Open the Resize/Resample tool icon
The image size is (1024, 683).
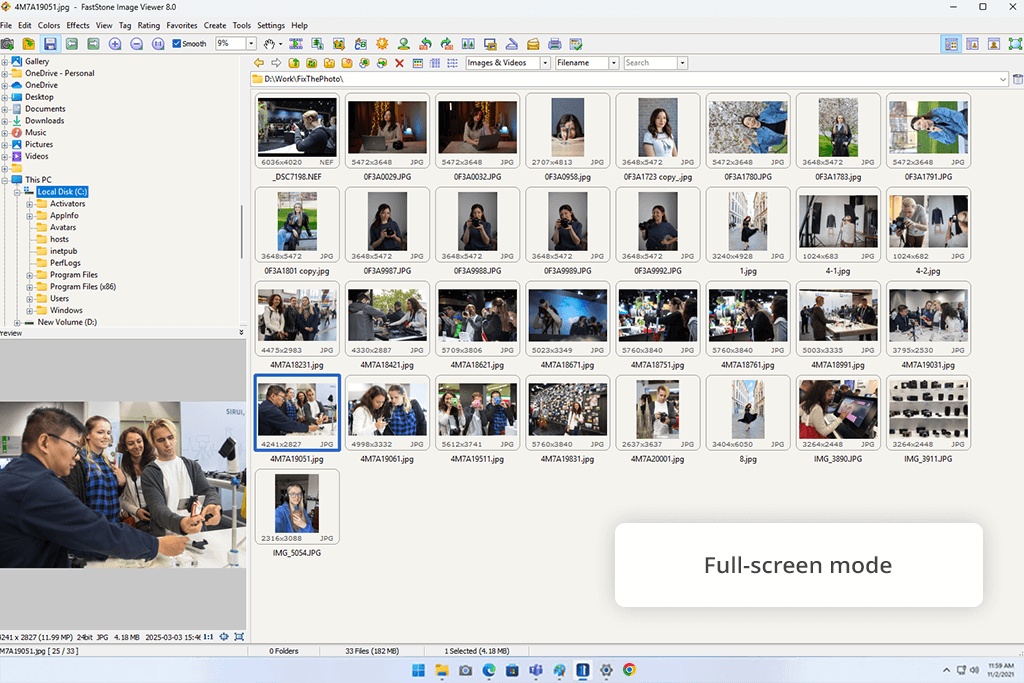tap(317, 44)
